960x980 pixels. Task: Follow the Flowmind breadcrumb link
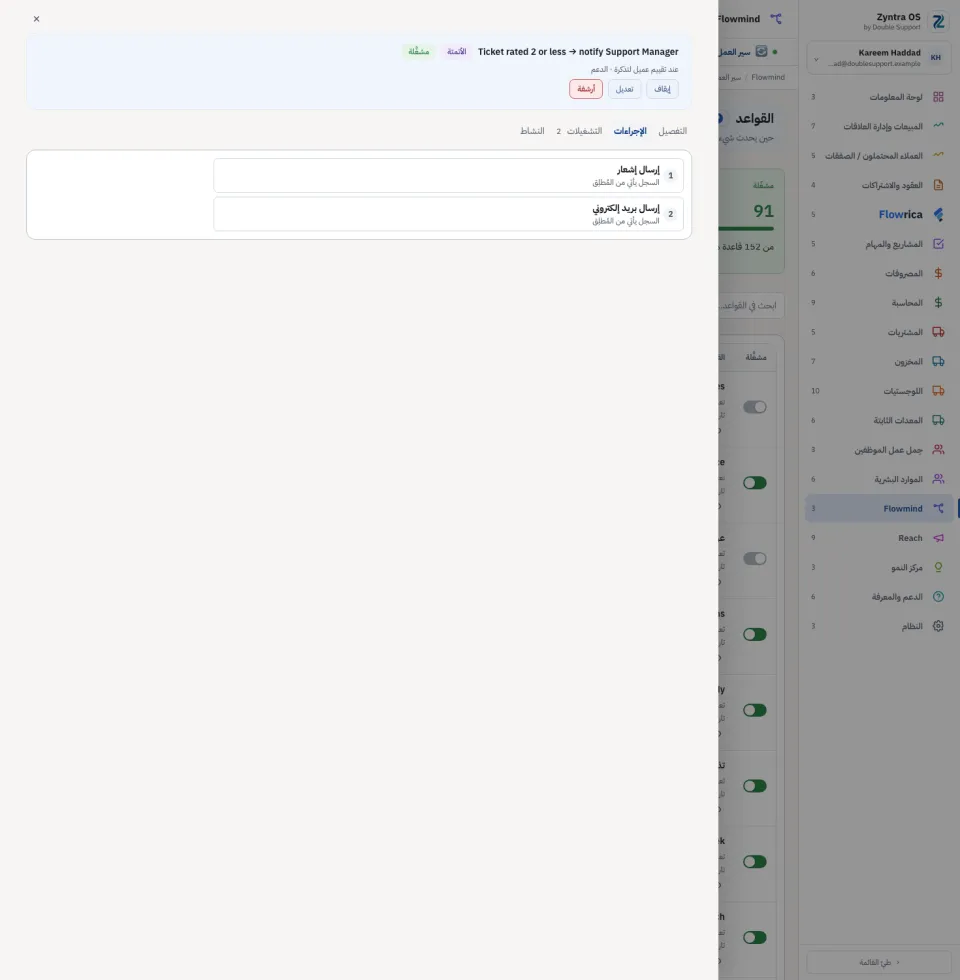tap(768, 77)
